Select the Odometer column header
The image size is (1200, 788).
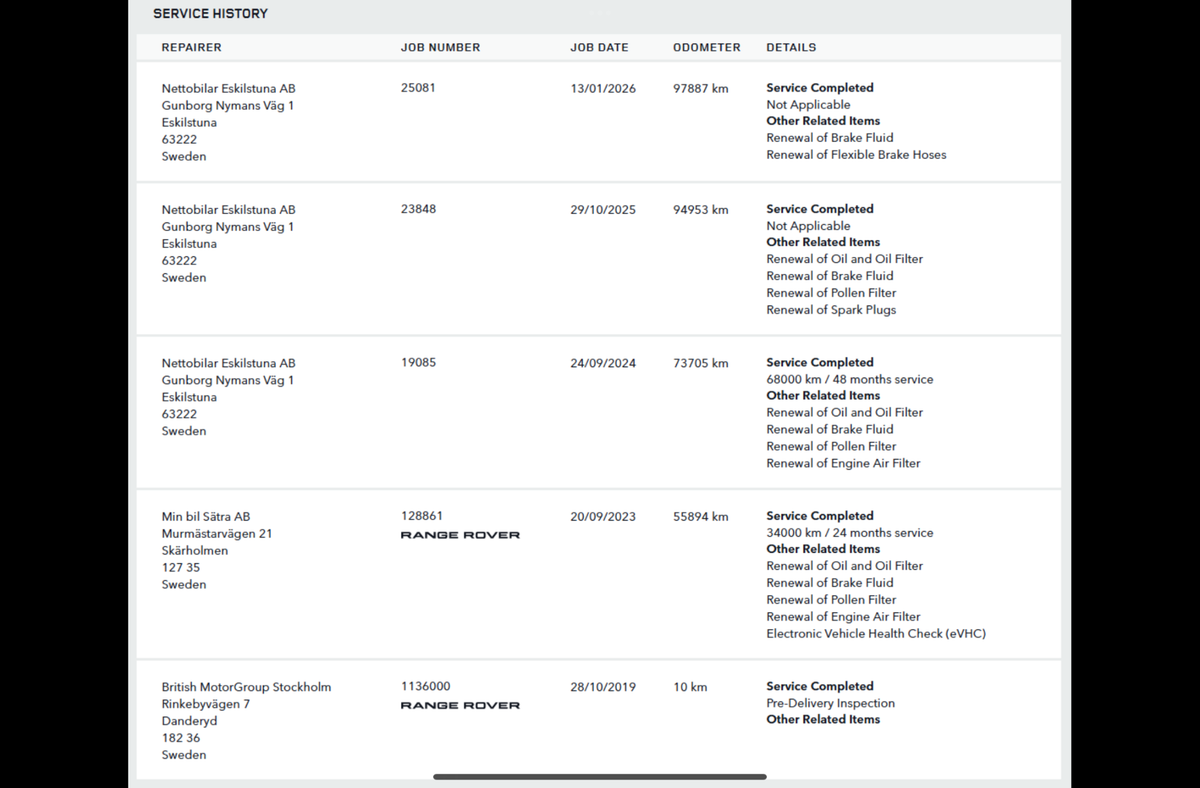[x=707, y=47]
